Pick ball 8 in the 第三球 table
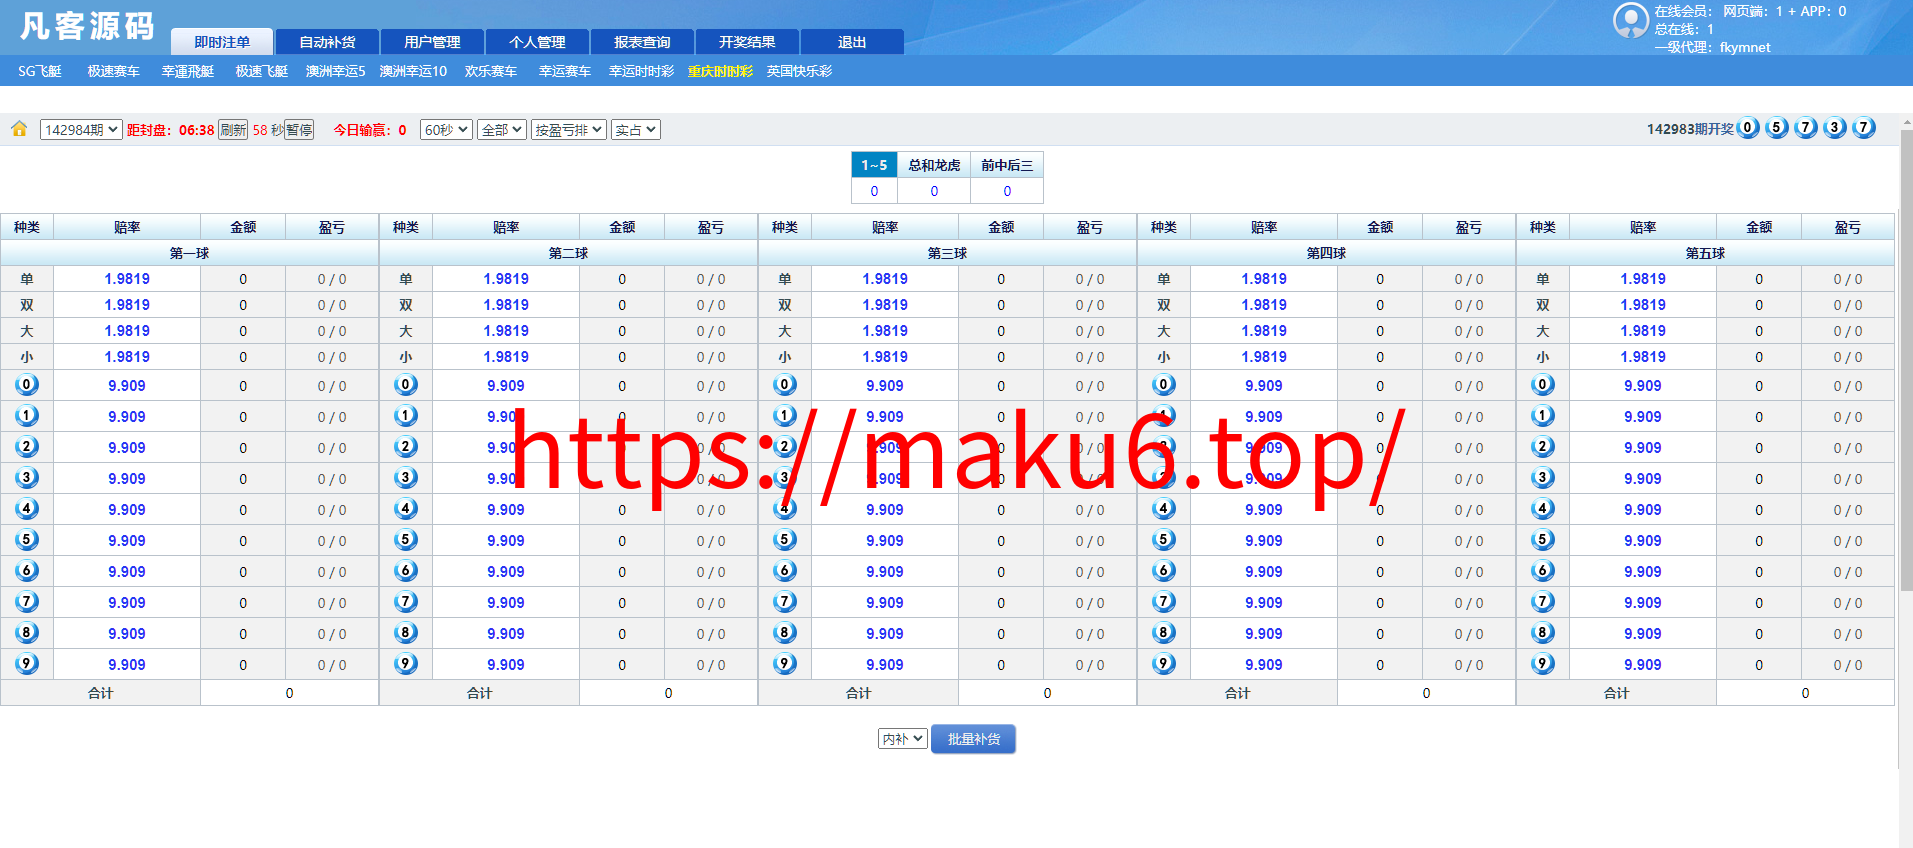Viewport: 1913px width, 848px height. 785,633
